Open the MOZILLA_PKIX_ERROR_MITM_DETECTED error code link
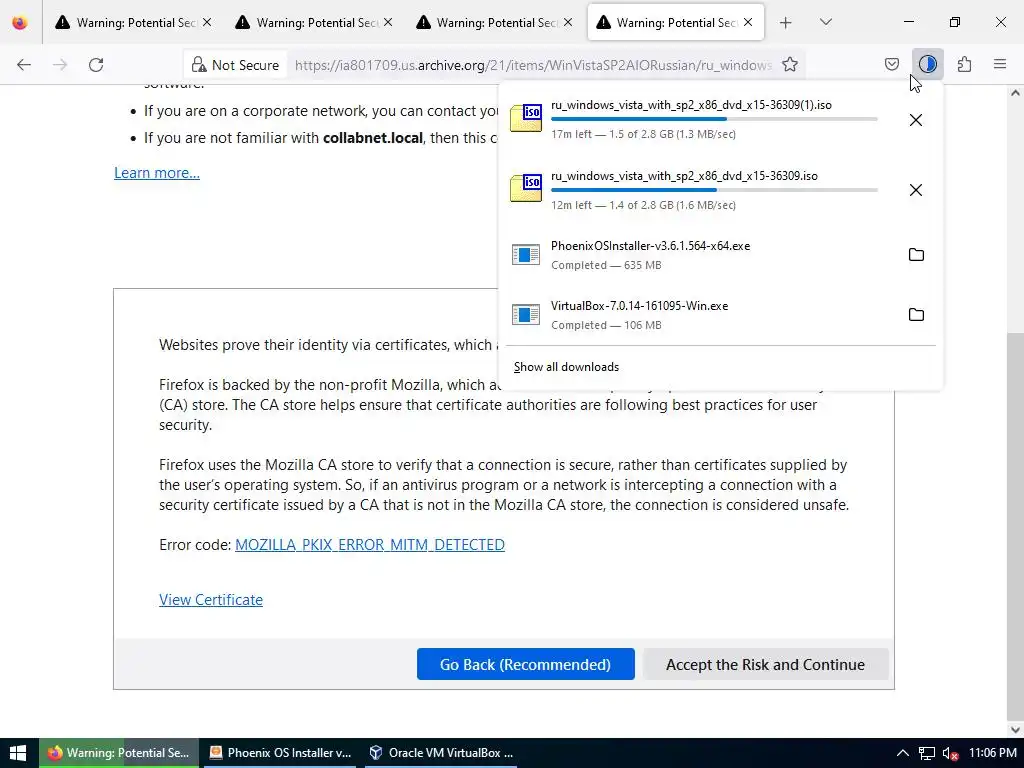 (370, 545)
